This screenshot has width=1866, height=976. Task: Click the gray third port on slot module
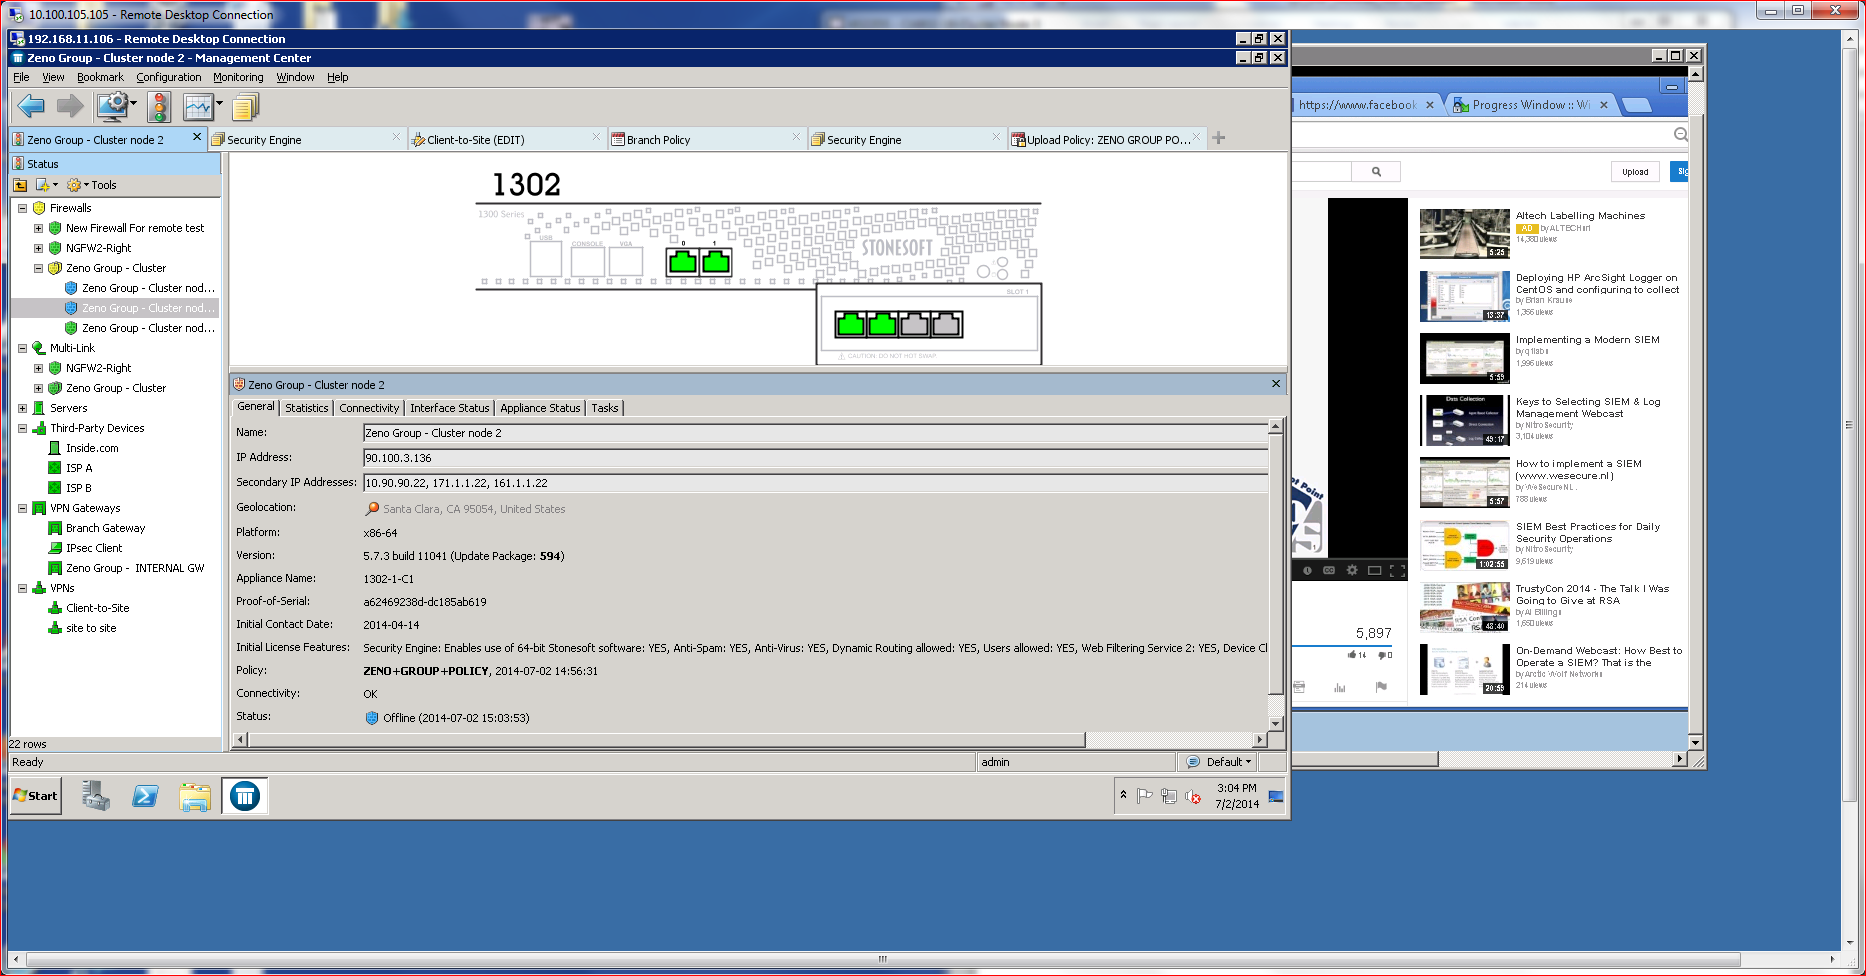click(x=915, y=324)
